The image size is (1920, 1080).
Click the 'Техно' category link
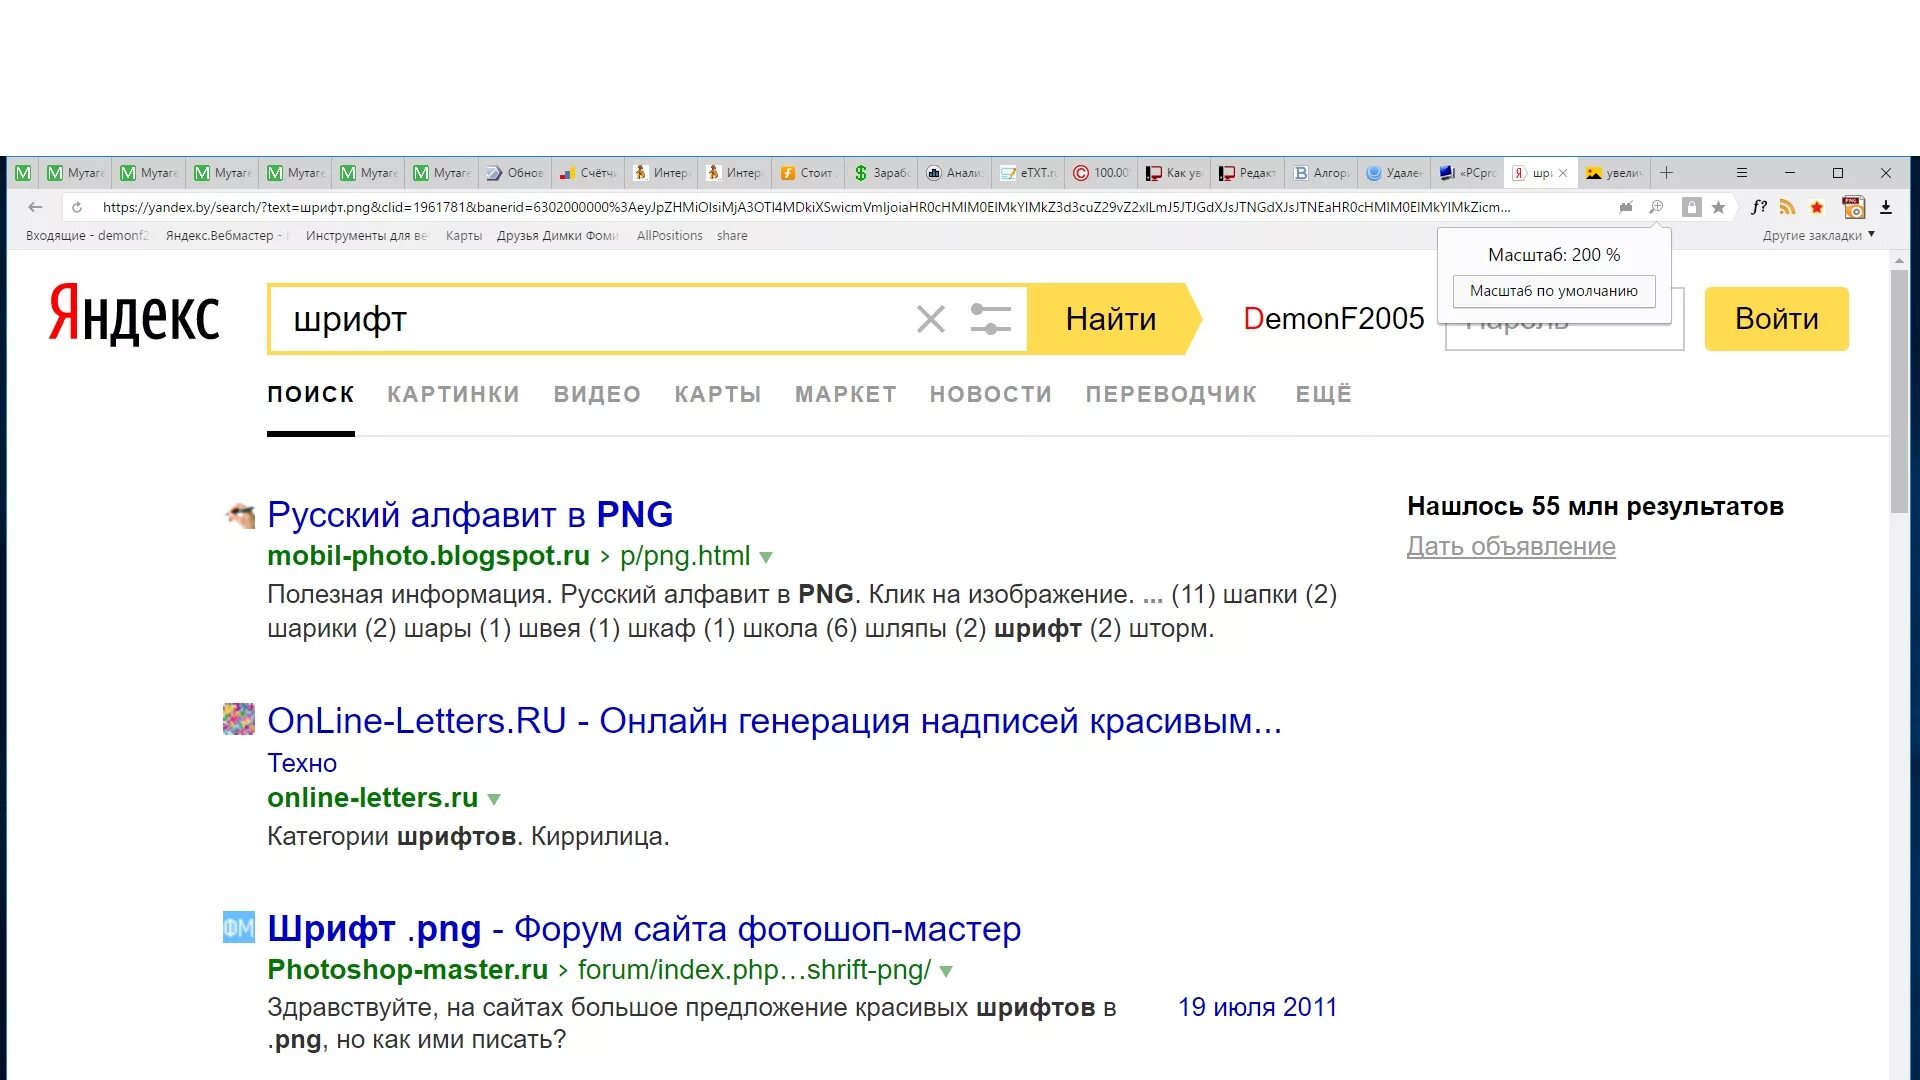tap(302, 763)
